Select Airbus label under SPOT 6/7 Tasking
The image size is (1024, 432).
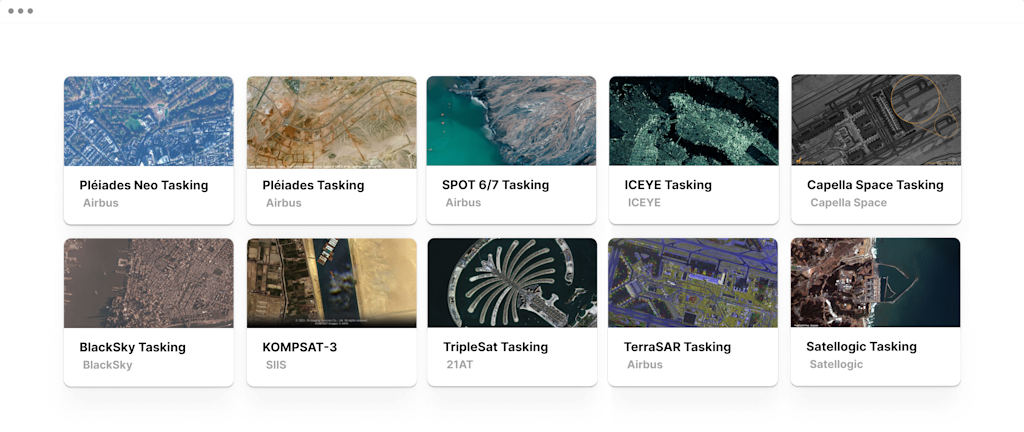[x=463, y=202]
